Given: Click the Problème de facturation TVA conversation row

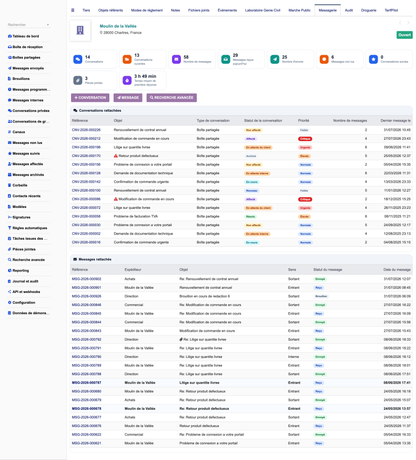Looking at the screenshot, I should pyautogui.click(x=241, y=216).
